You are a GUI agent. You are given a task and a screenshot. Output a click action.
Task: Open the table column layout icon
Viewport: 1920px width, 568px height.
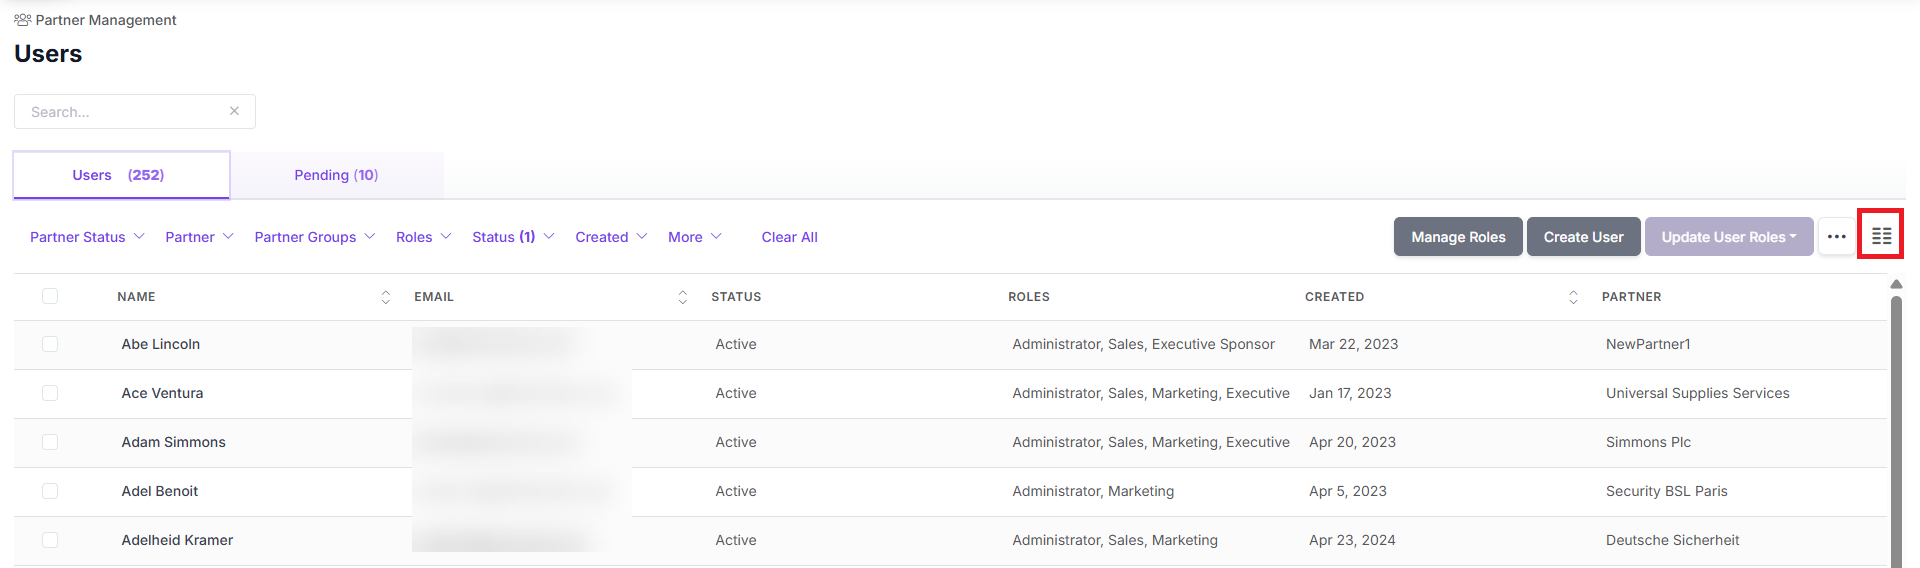tap(1881, 236)
